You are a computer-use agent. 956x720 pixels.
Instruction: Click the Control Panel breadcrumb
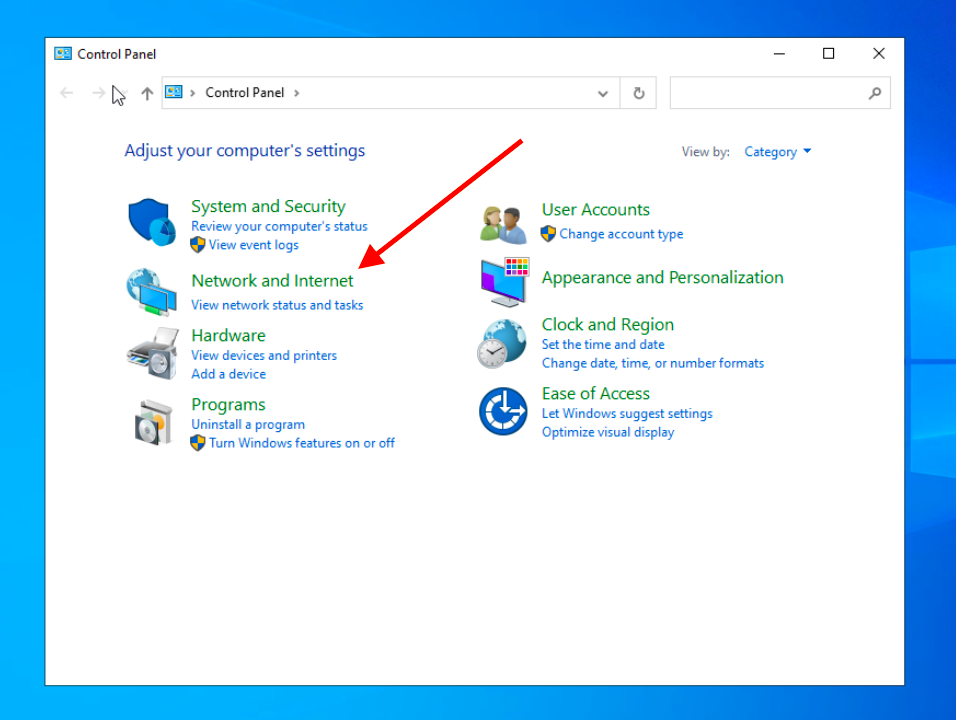244,93
